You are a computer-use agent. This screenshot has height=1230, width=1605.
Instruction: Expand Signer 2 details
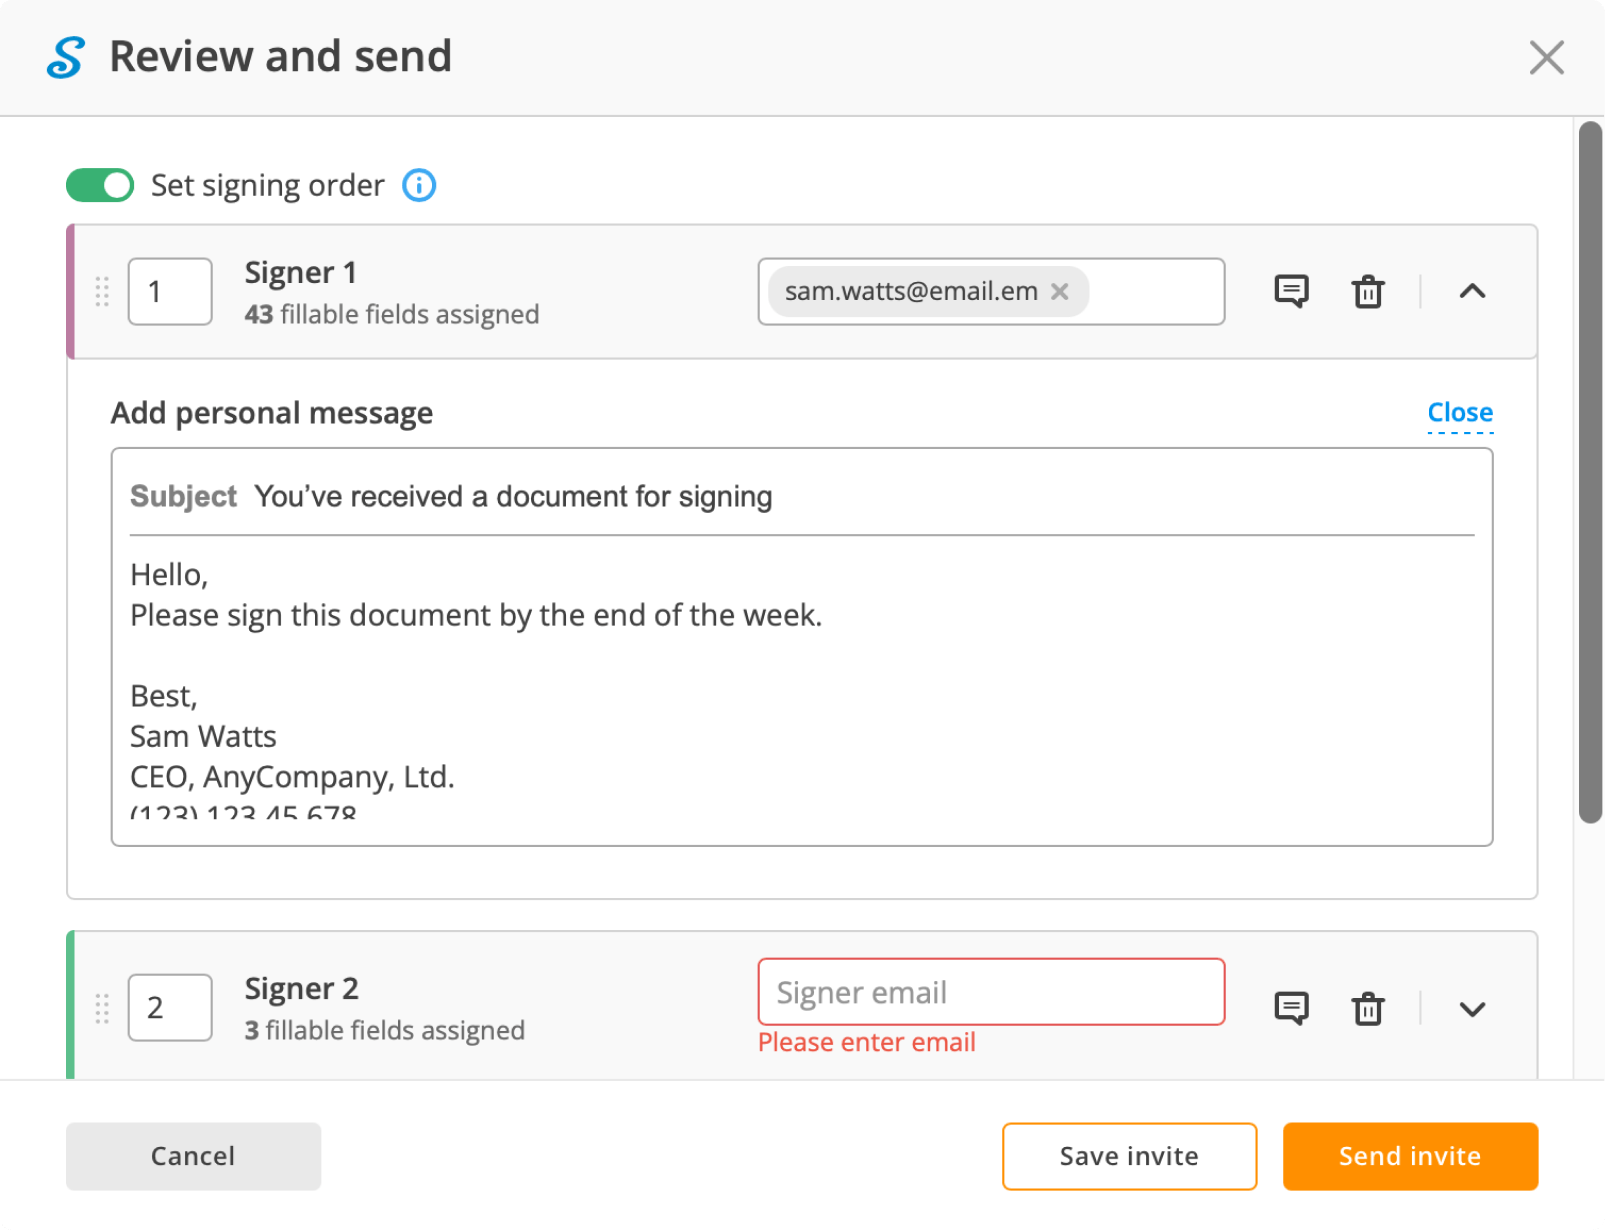tap(1472, 1009)
